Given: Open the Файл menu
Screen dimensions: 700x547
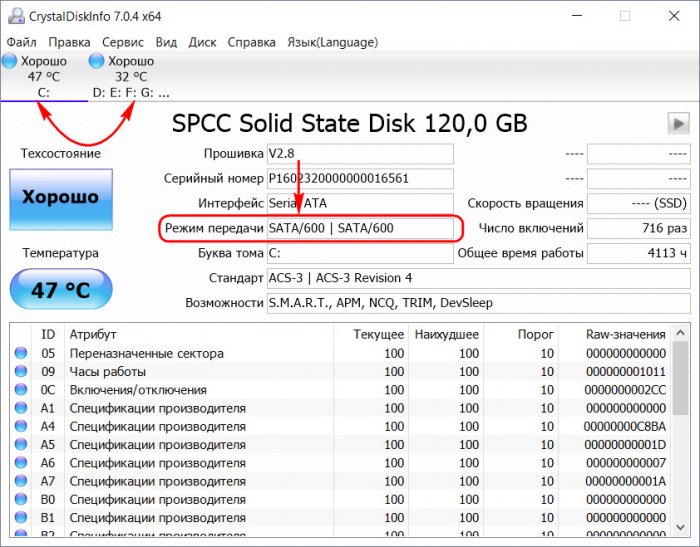Looking at the screenshot, I should (x=21, y=42).
